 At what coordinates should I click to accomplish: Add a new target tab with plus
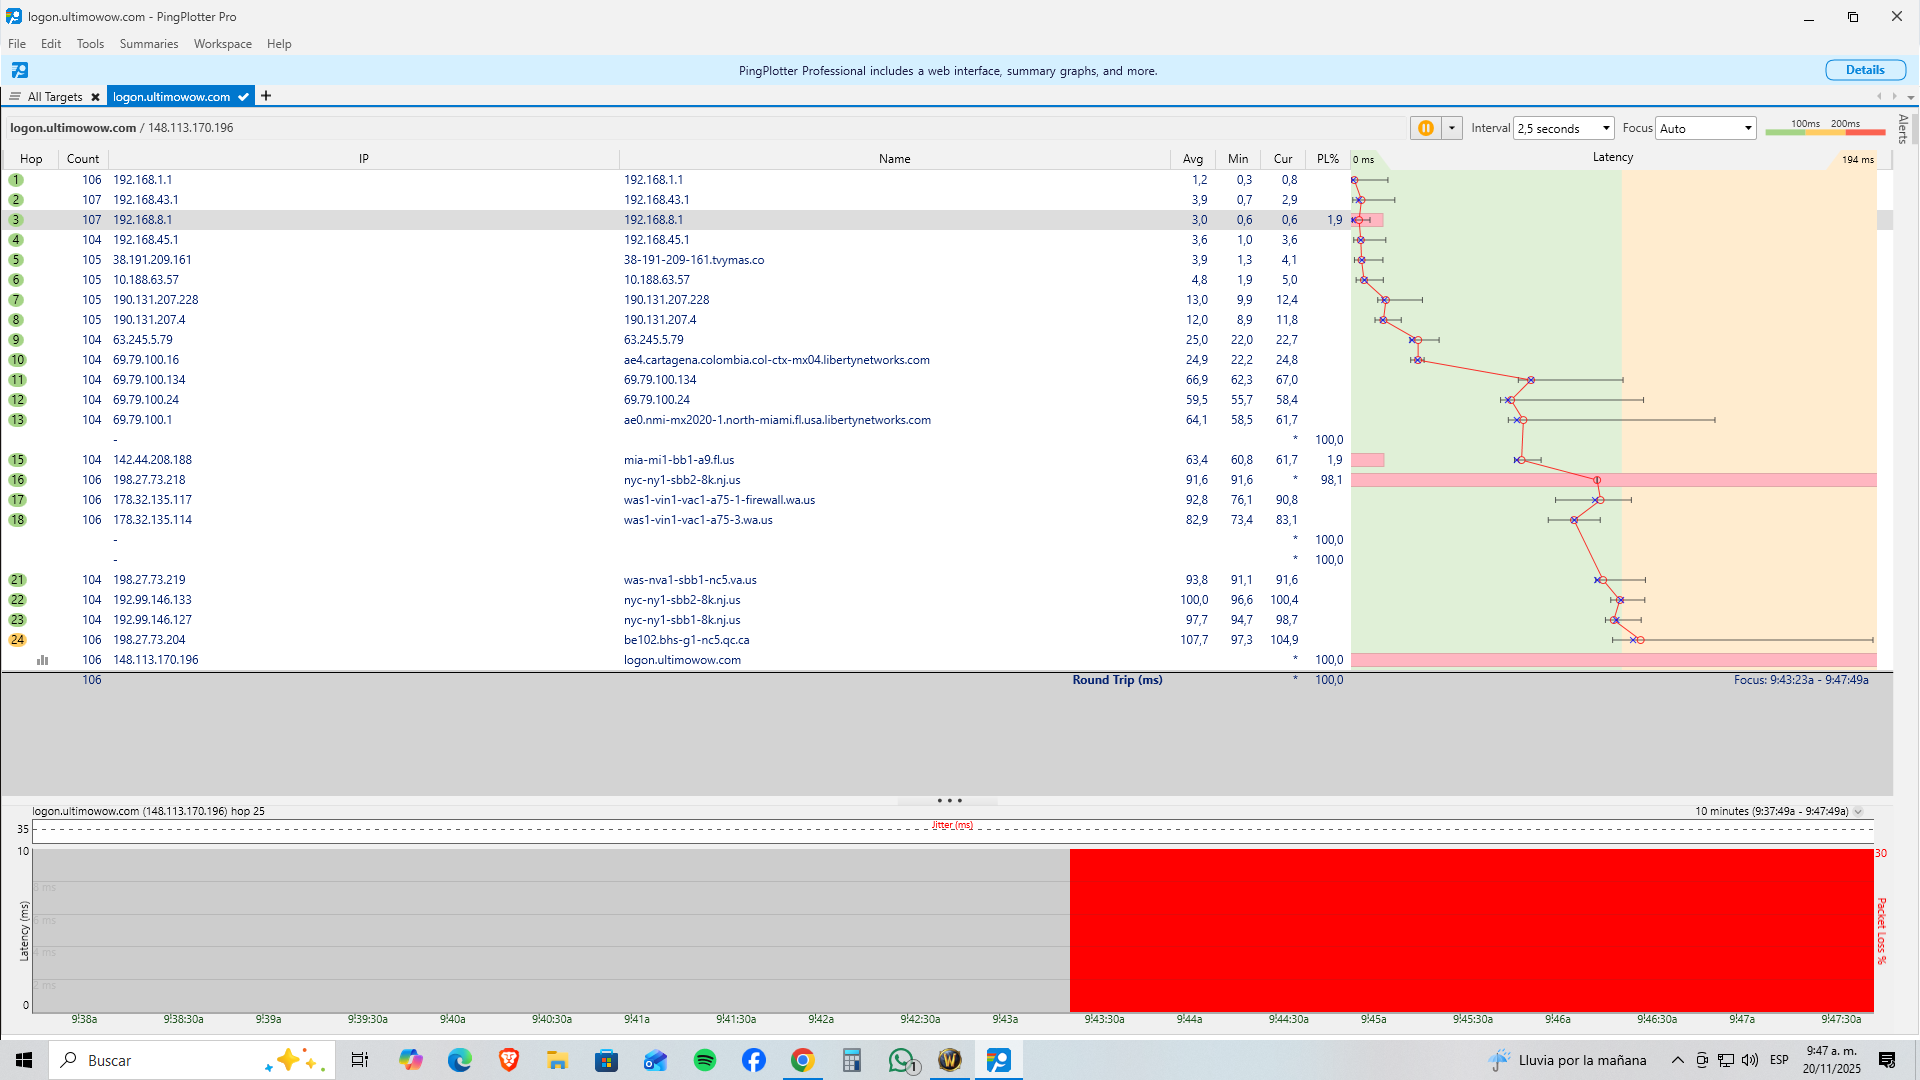pos(266,96)
